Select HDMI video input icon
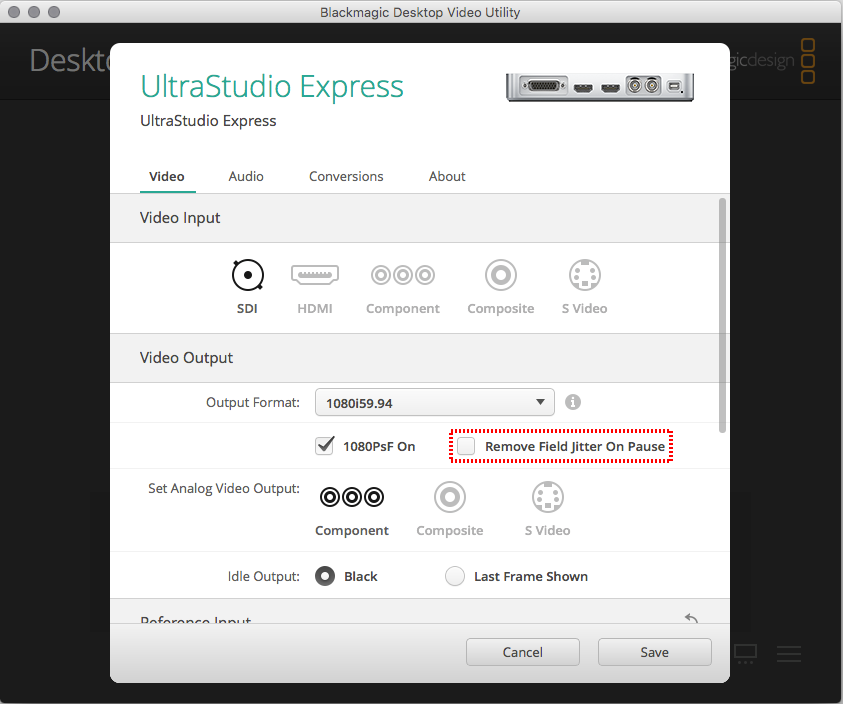Image resolution: width=863 pixels, height=724 pixels. (x=315, y=274)
